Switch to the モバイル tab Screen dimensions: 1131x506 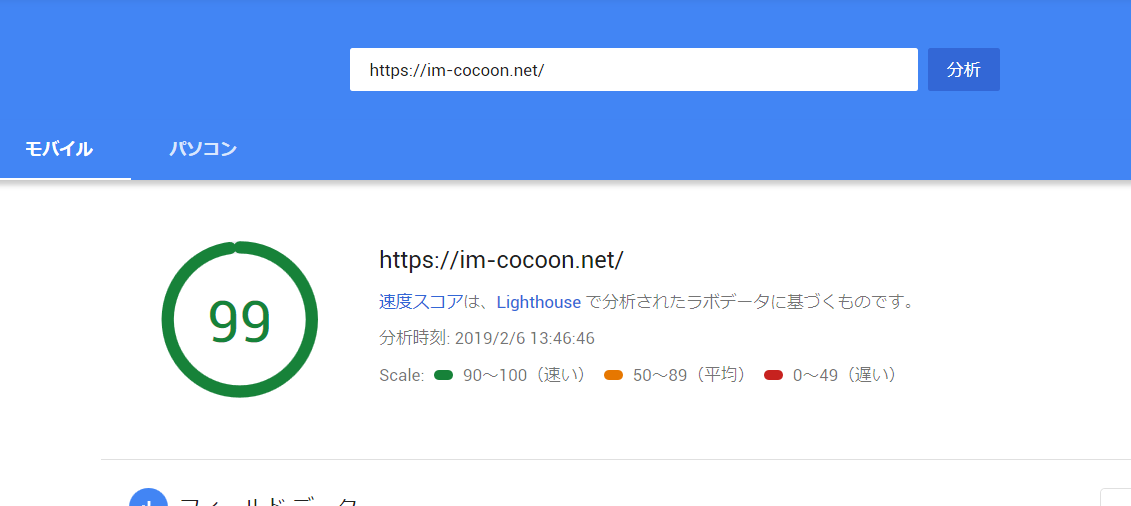[x=59, y=150]
